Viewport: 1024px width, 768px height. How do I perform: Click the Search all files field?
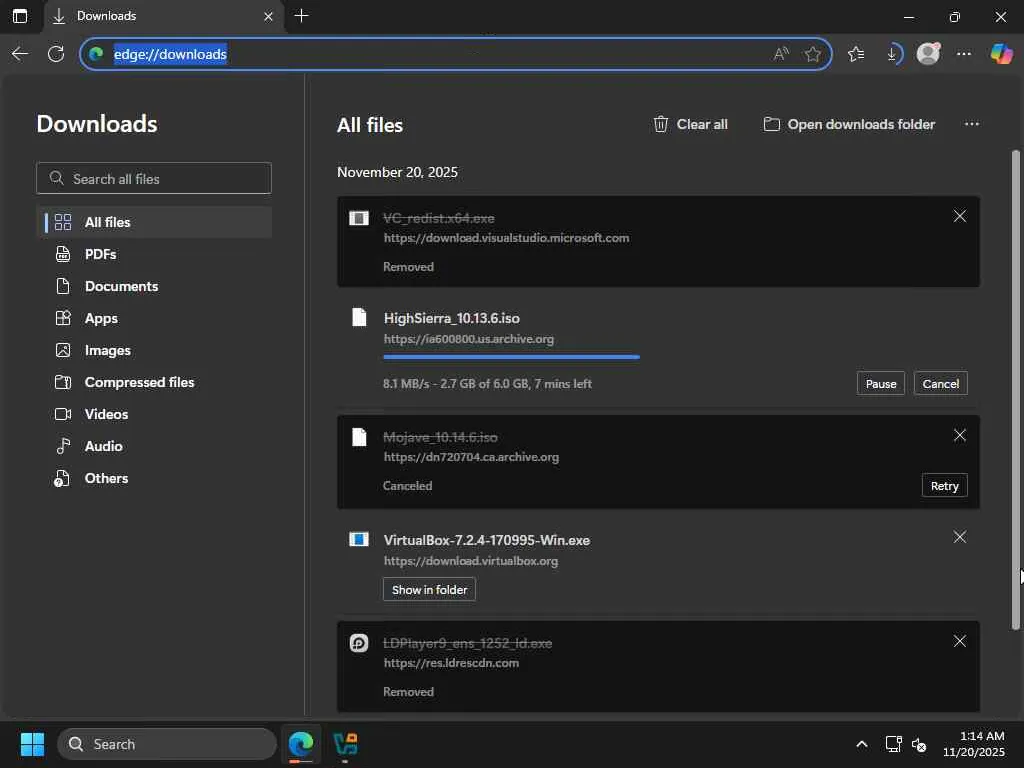pos(154,179)
